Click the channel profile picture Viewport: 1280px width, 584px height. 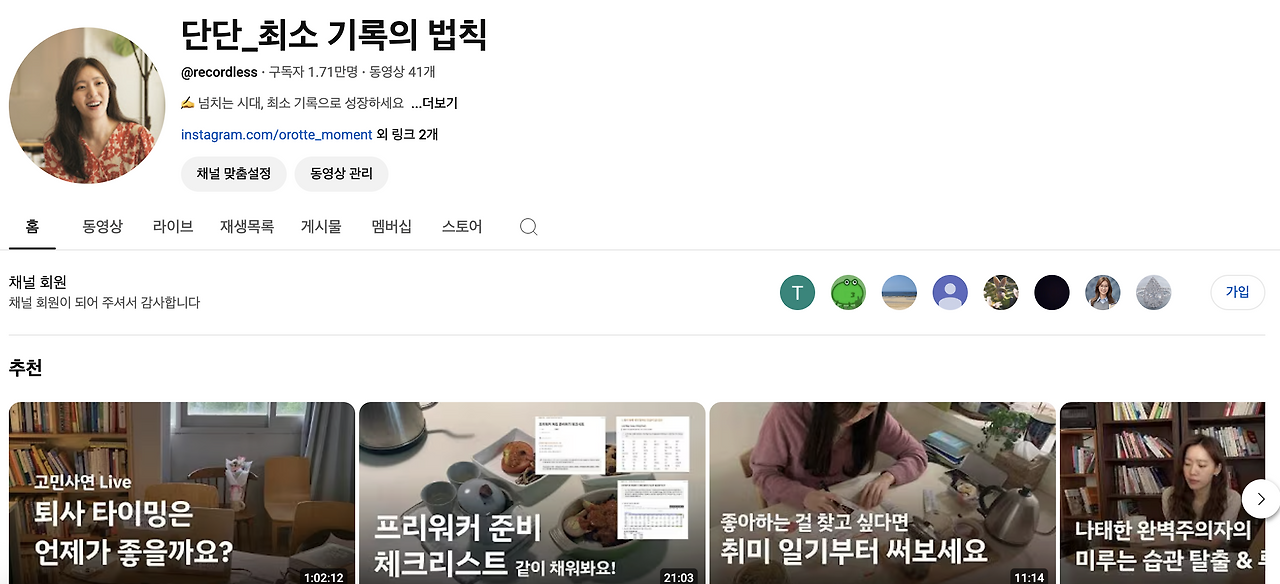pyautogui.click(x=87, y=105)
